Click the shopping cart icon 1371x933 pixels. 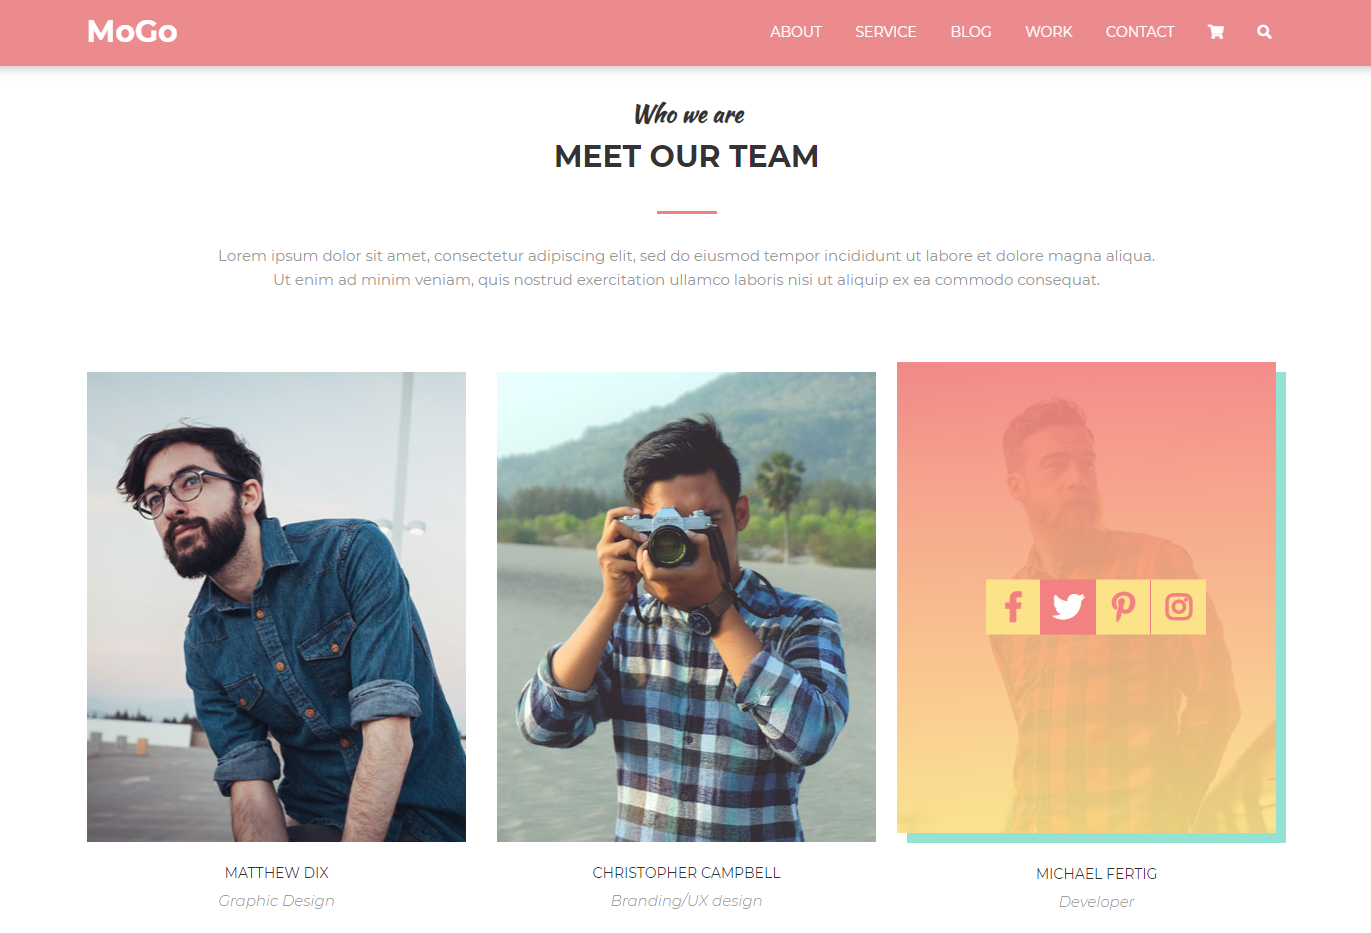1216,32
